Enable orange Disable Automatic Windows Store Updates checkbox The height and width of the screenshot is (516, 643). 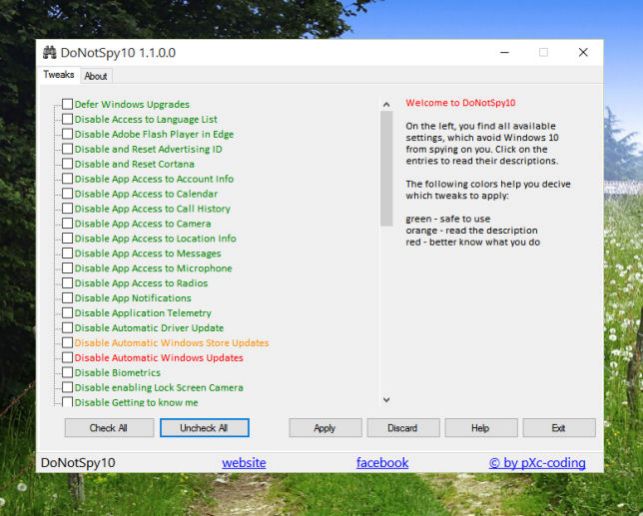pos(67,342)
